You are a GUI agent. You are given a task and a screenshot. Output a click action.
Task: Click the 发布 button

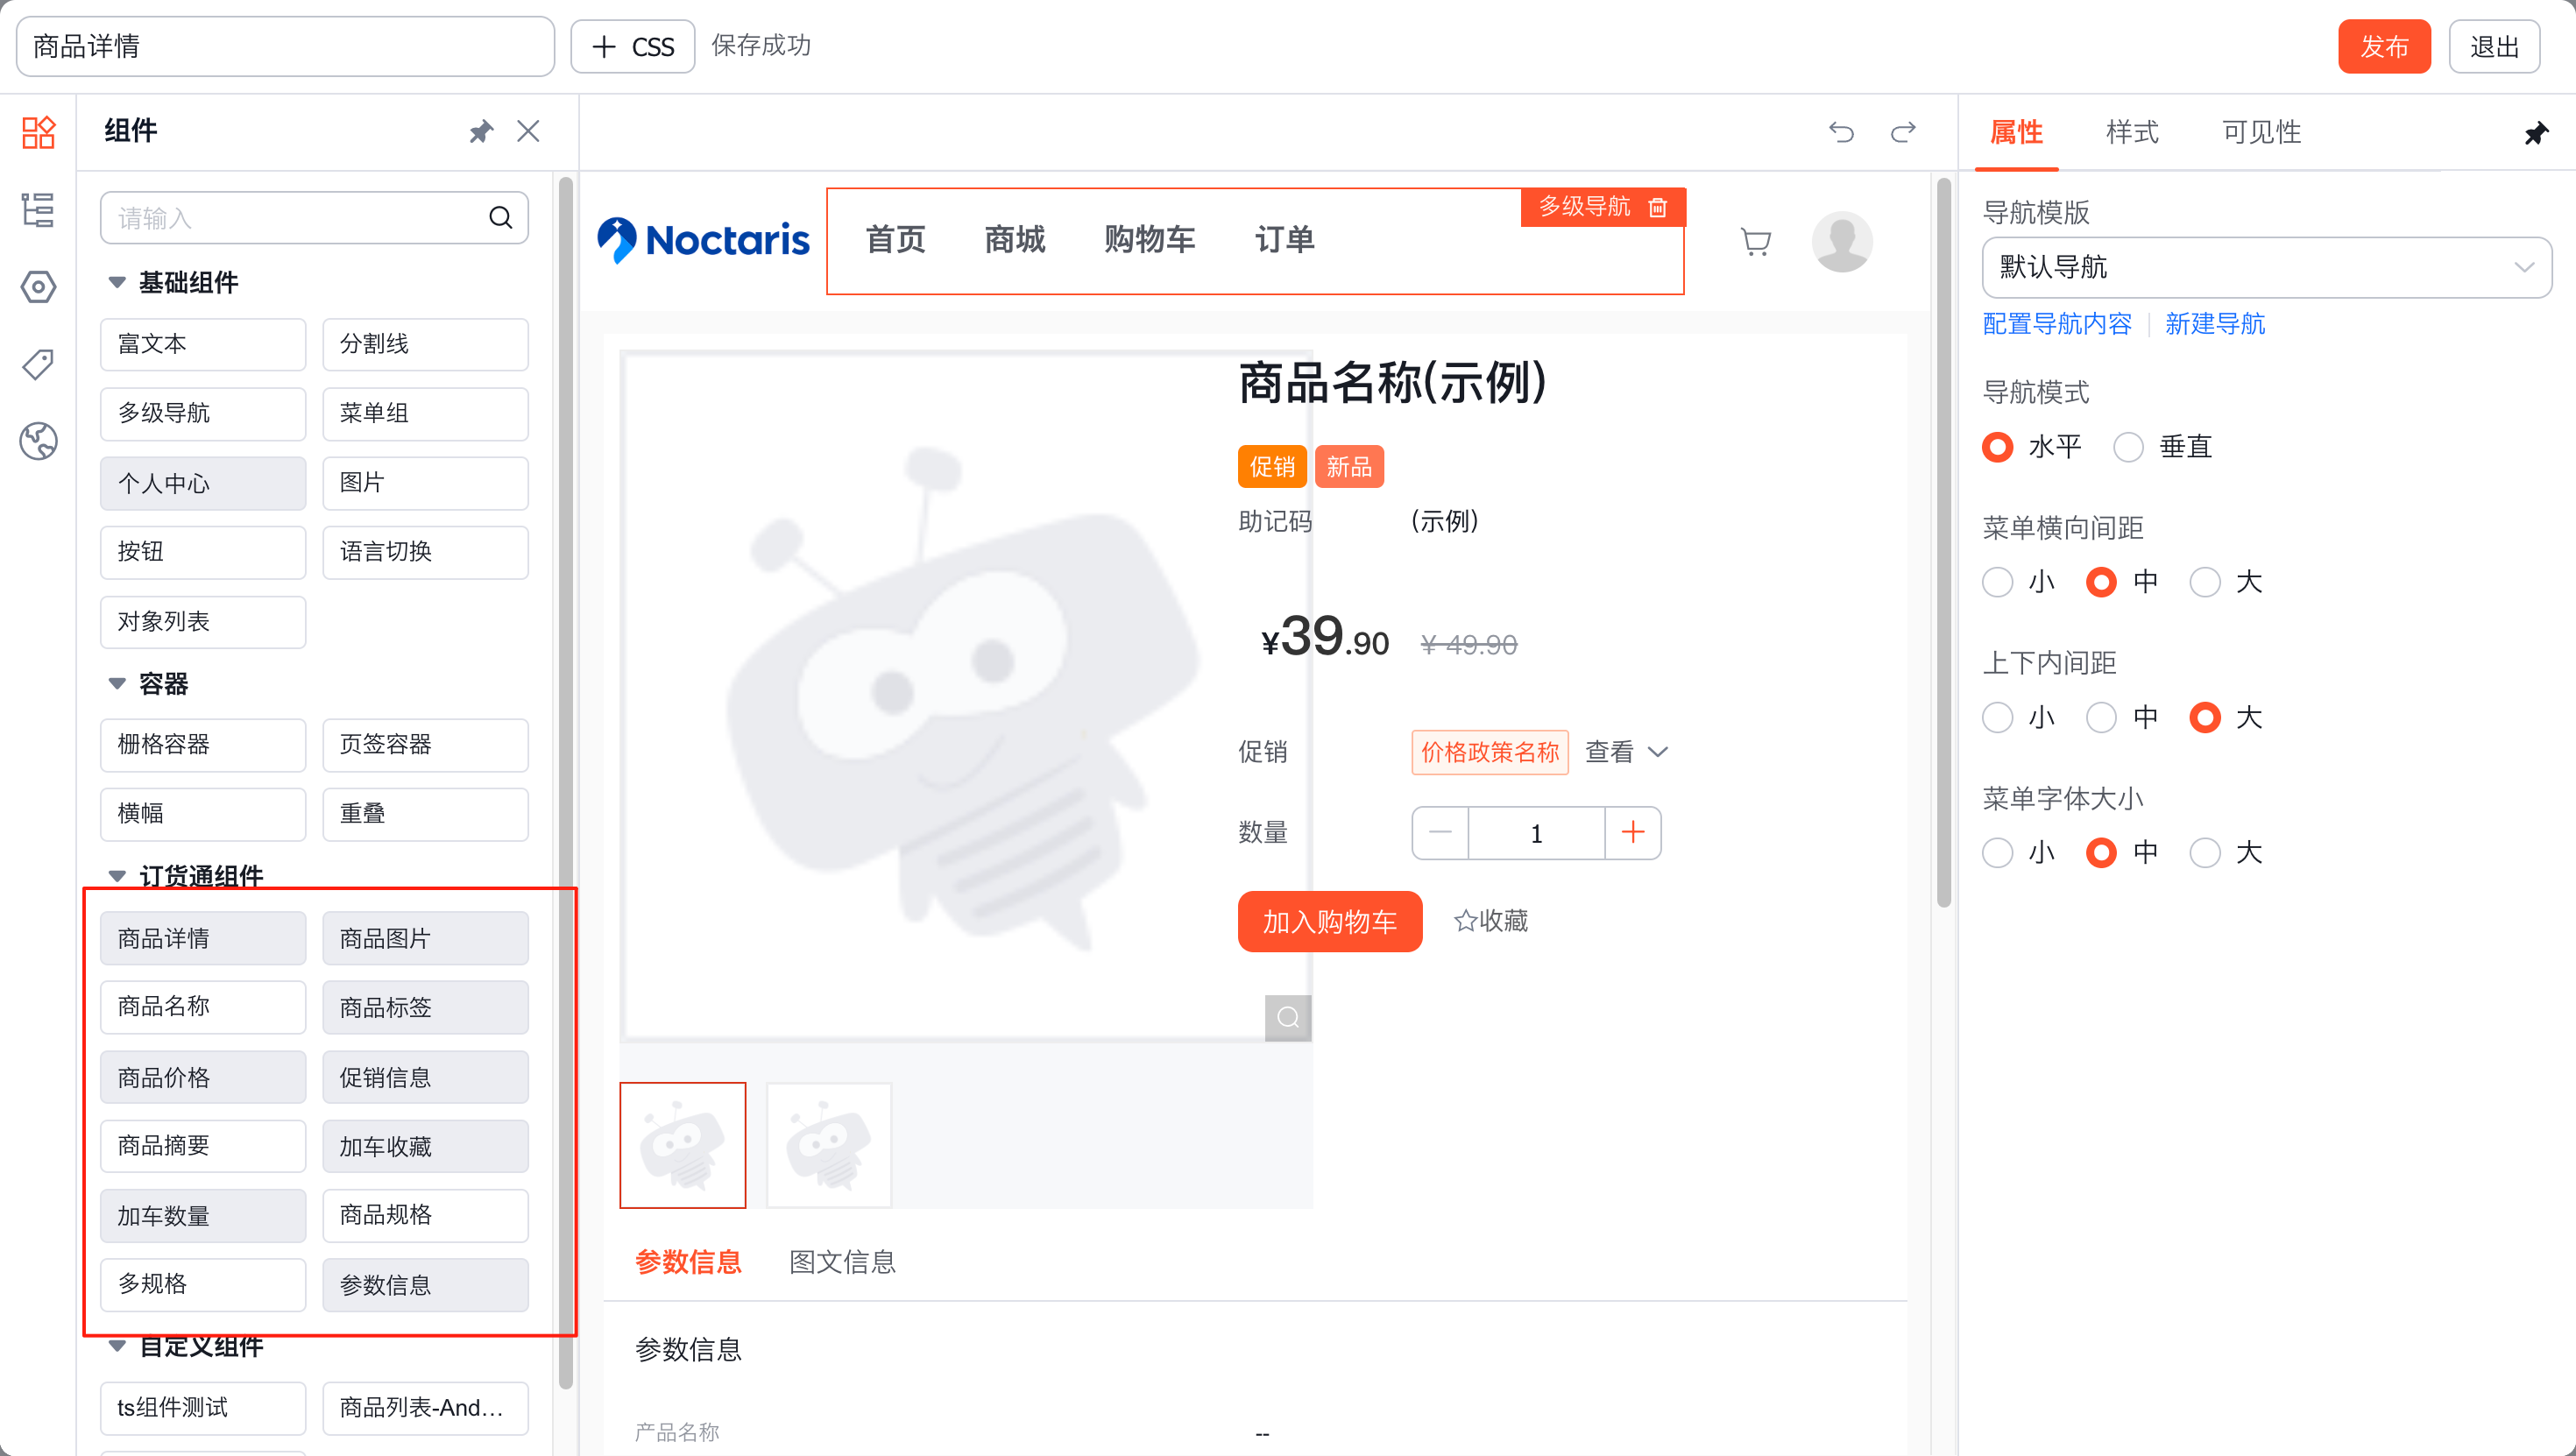click(2383, 46)
